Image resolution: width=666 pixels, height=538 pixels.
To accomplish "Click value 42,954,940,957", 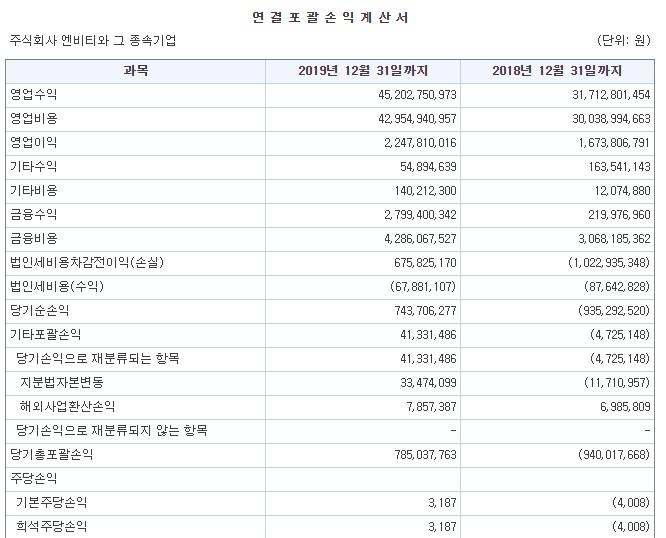I will [x=417, y=118].
